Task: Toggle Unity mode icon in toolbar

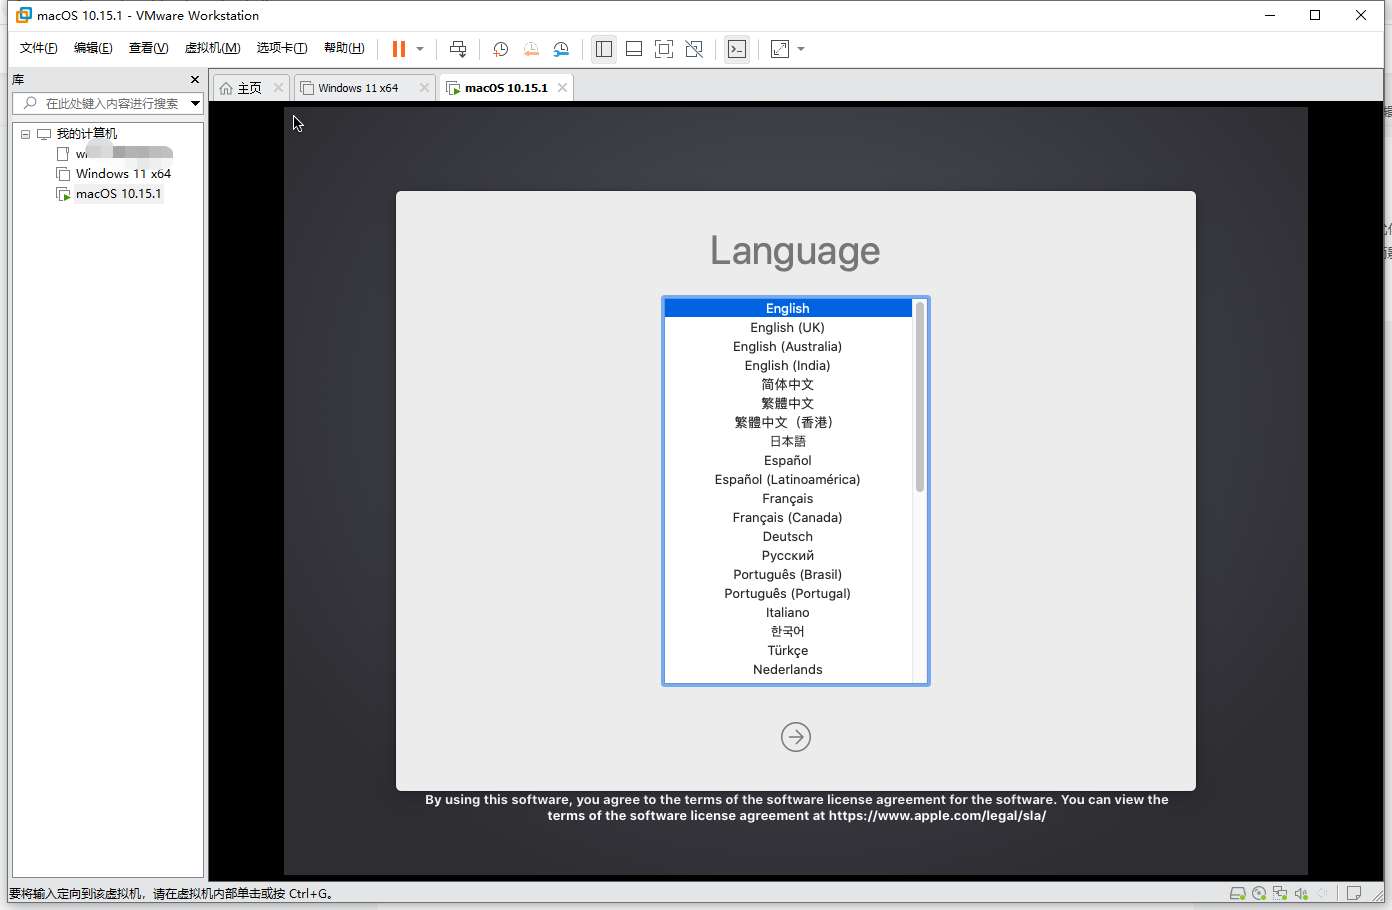Action: pyautogui.click(x=694, y=49)
